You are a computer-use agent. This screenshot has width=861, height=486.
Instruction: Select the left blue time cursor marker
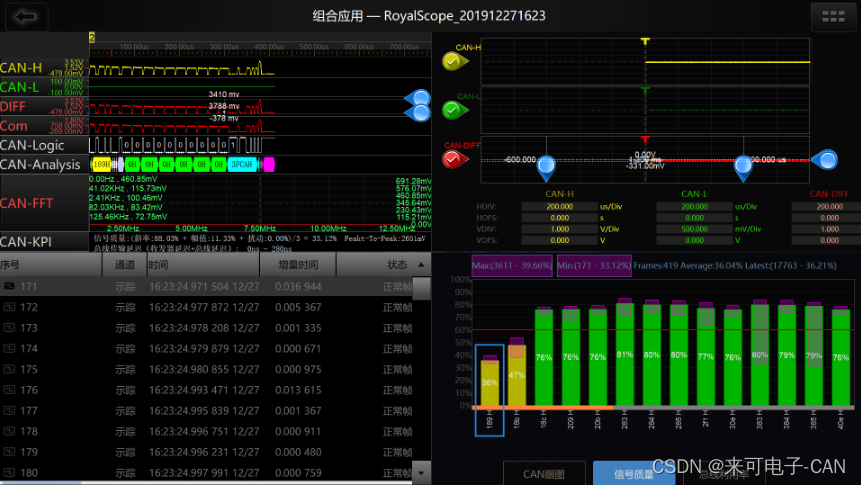coord(548,167)
